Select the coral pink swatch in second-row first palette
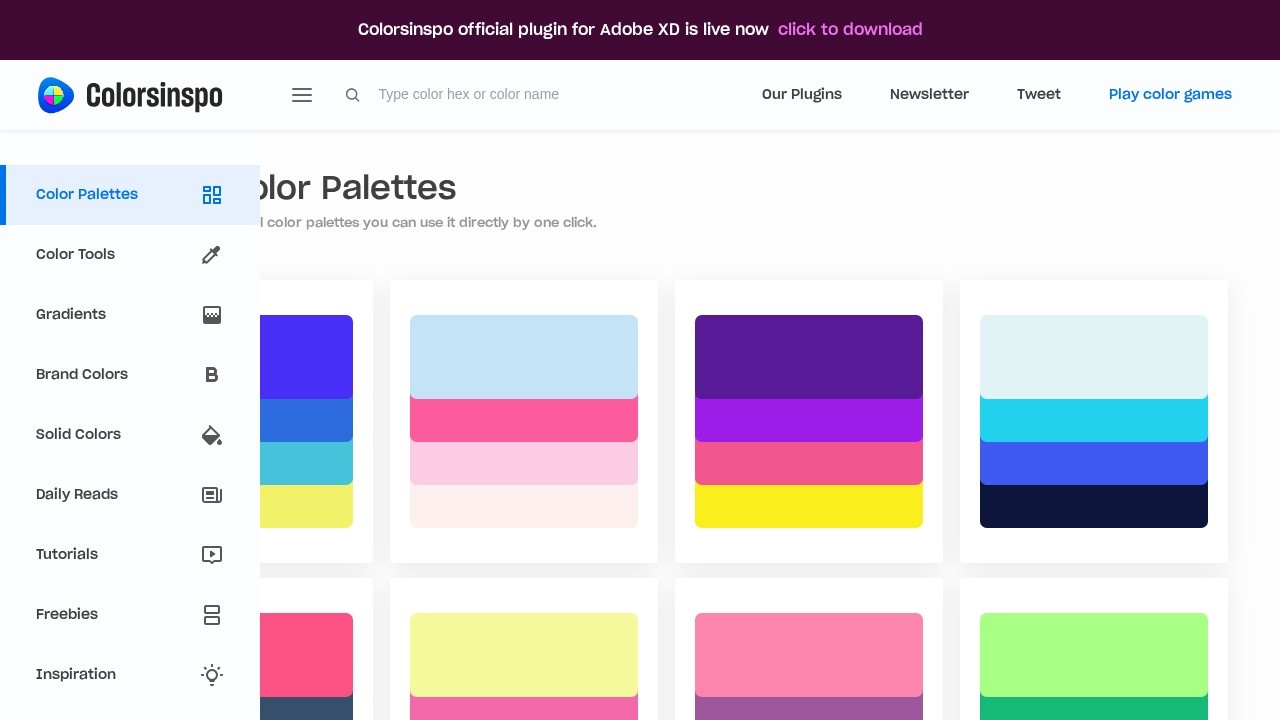Screen dimensions: 1280x720 [x=306, y=654]
